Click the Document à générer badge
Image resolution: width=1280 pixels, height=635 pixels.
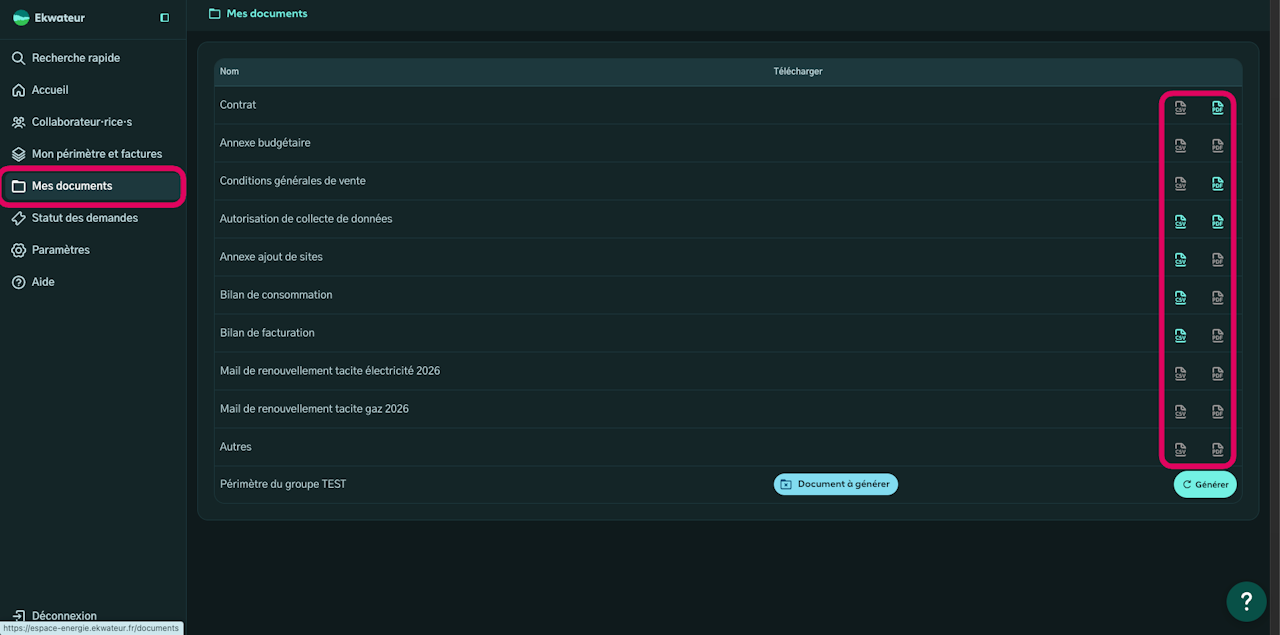coord(836,484)
